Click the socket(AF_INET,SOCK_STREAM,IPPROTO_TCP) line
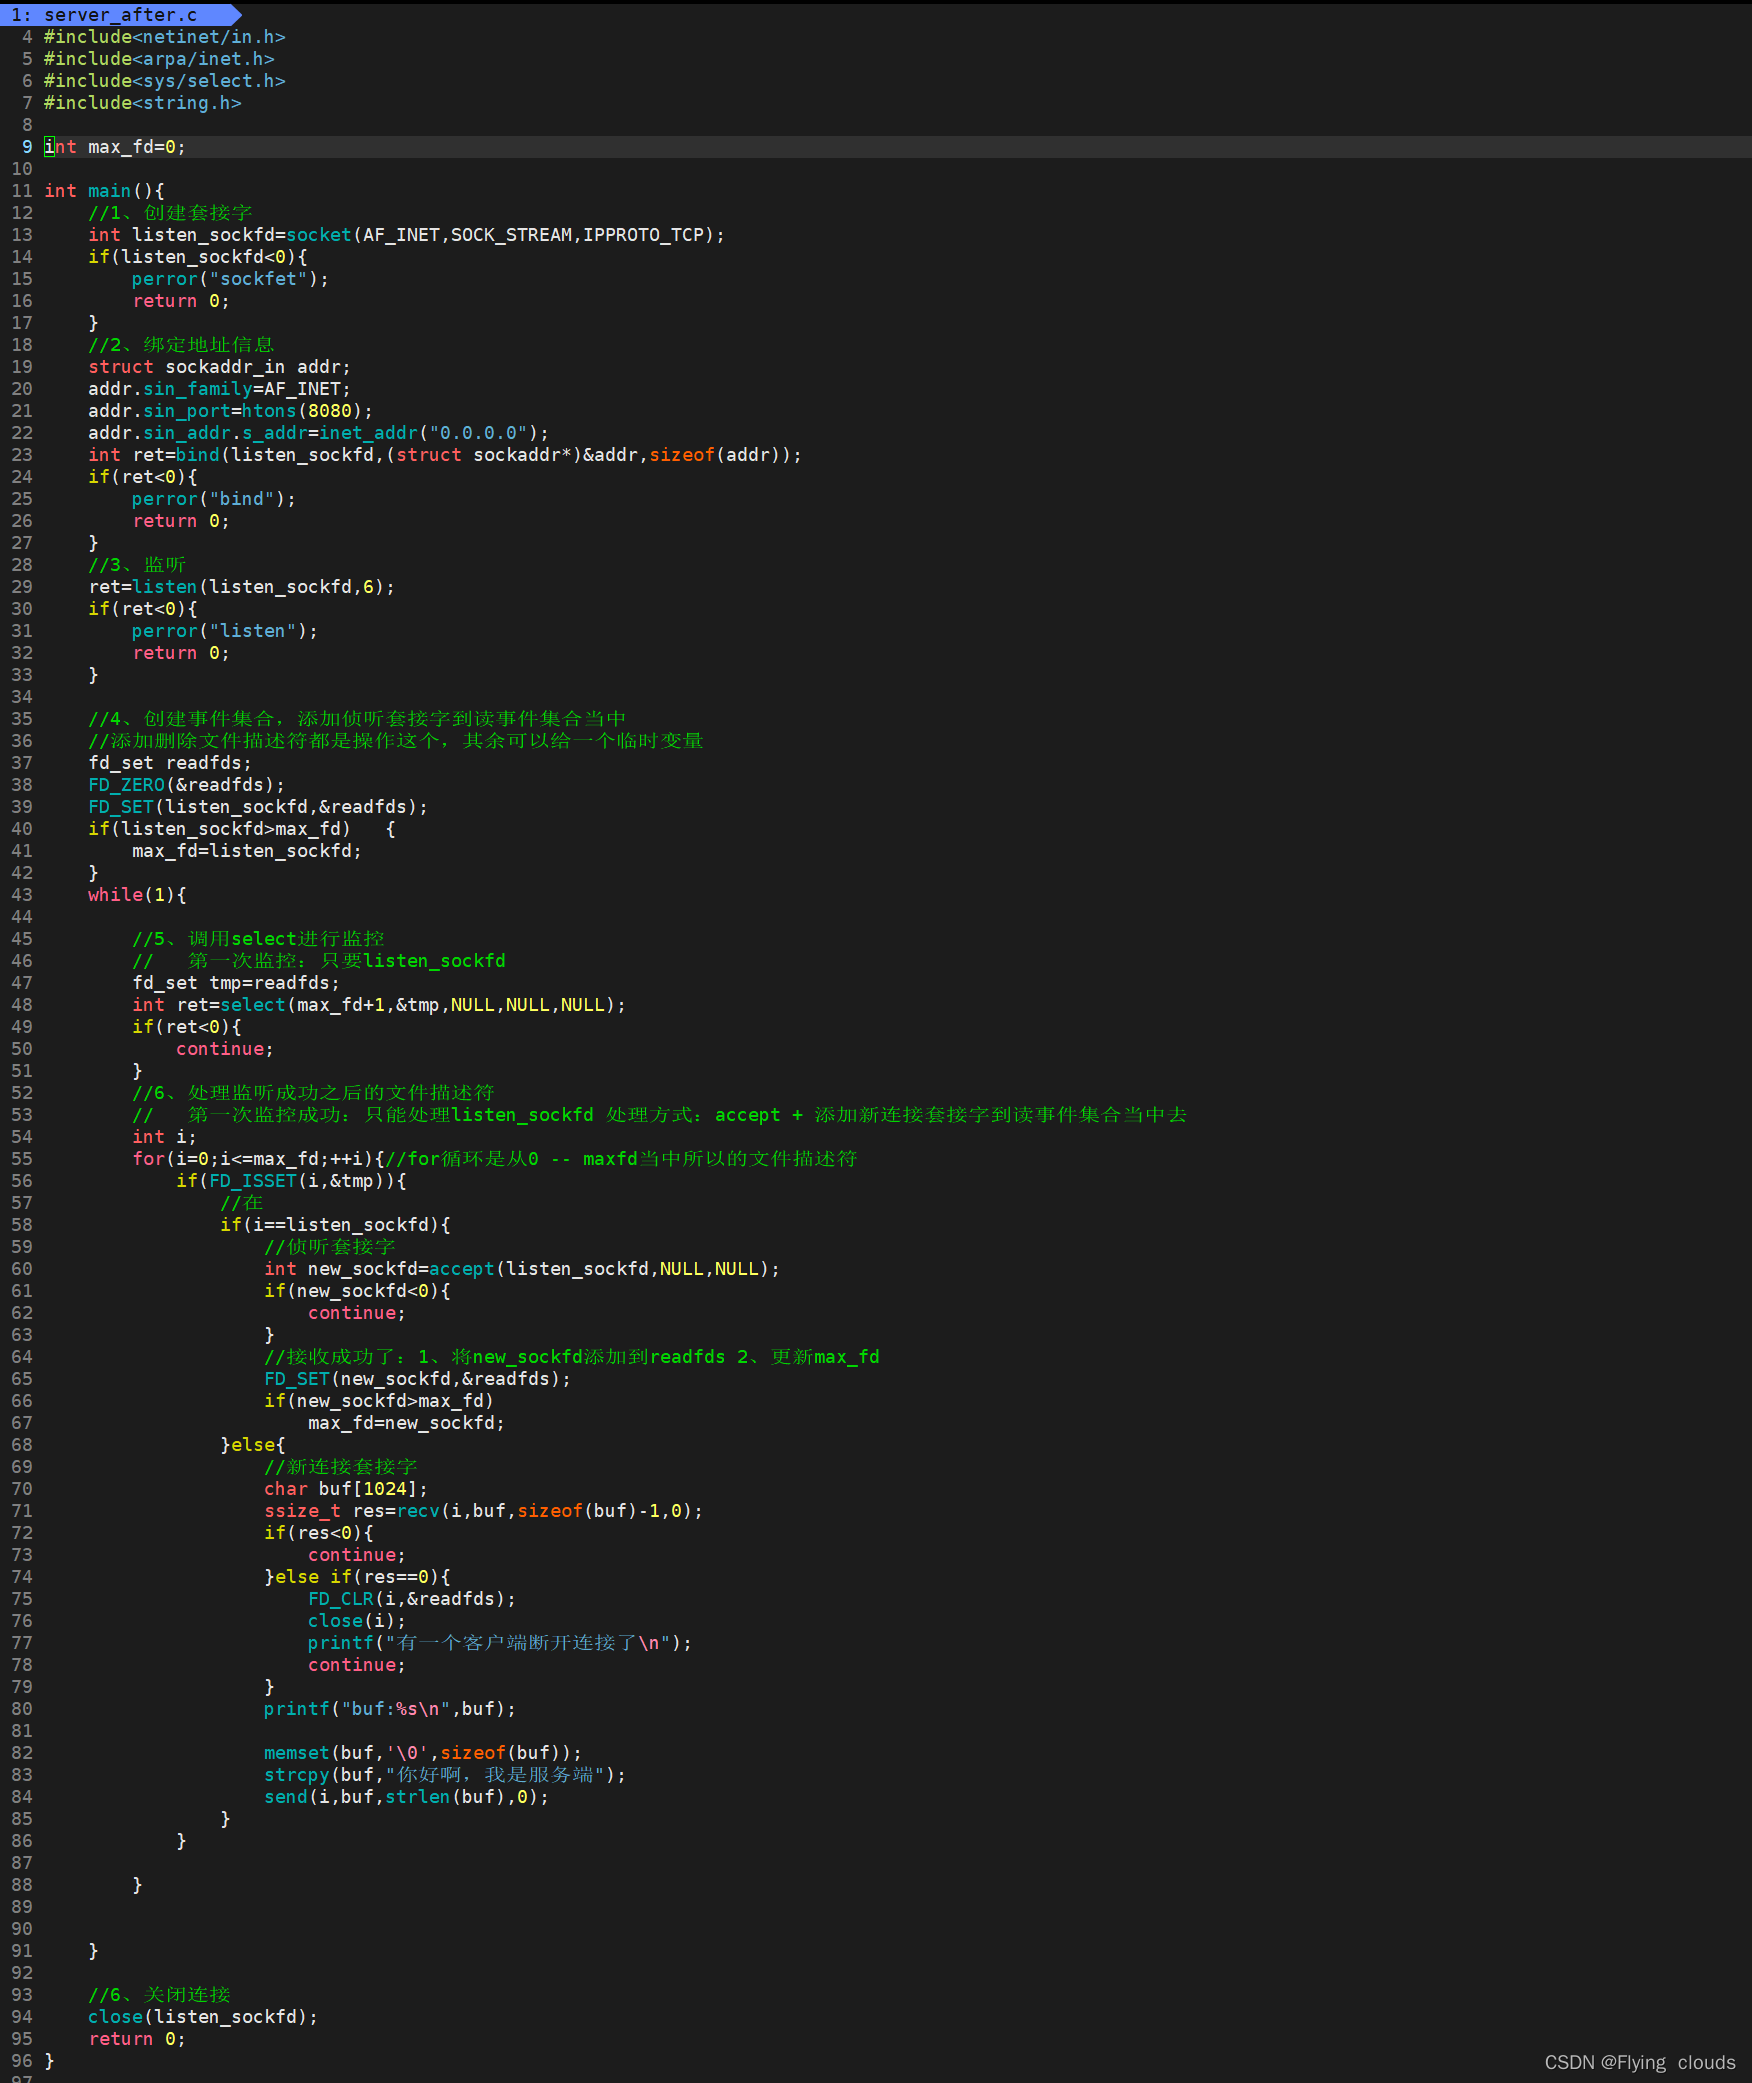 [406, 235]
